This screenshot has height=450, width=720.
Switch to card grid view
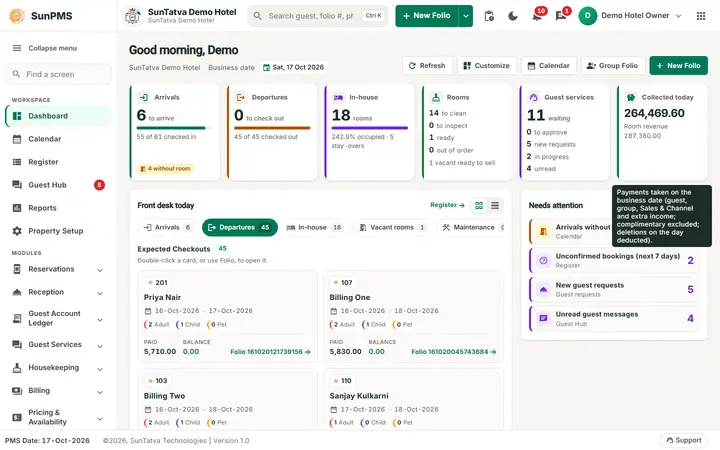[x=479, y=205]
